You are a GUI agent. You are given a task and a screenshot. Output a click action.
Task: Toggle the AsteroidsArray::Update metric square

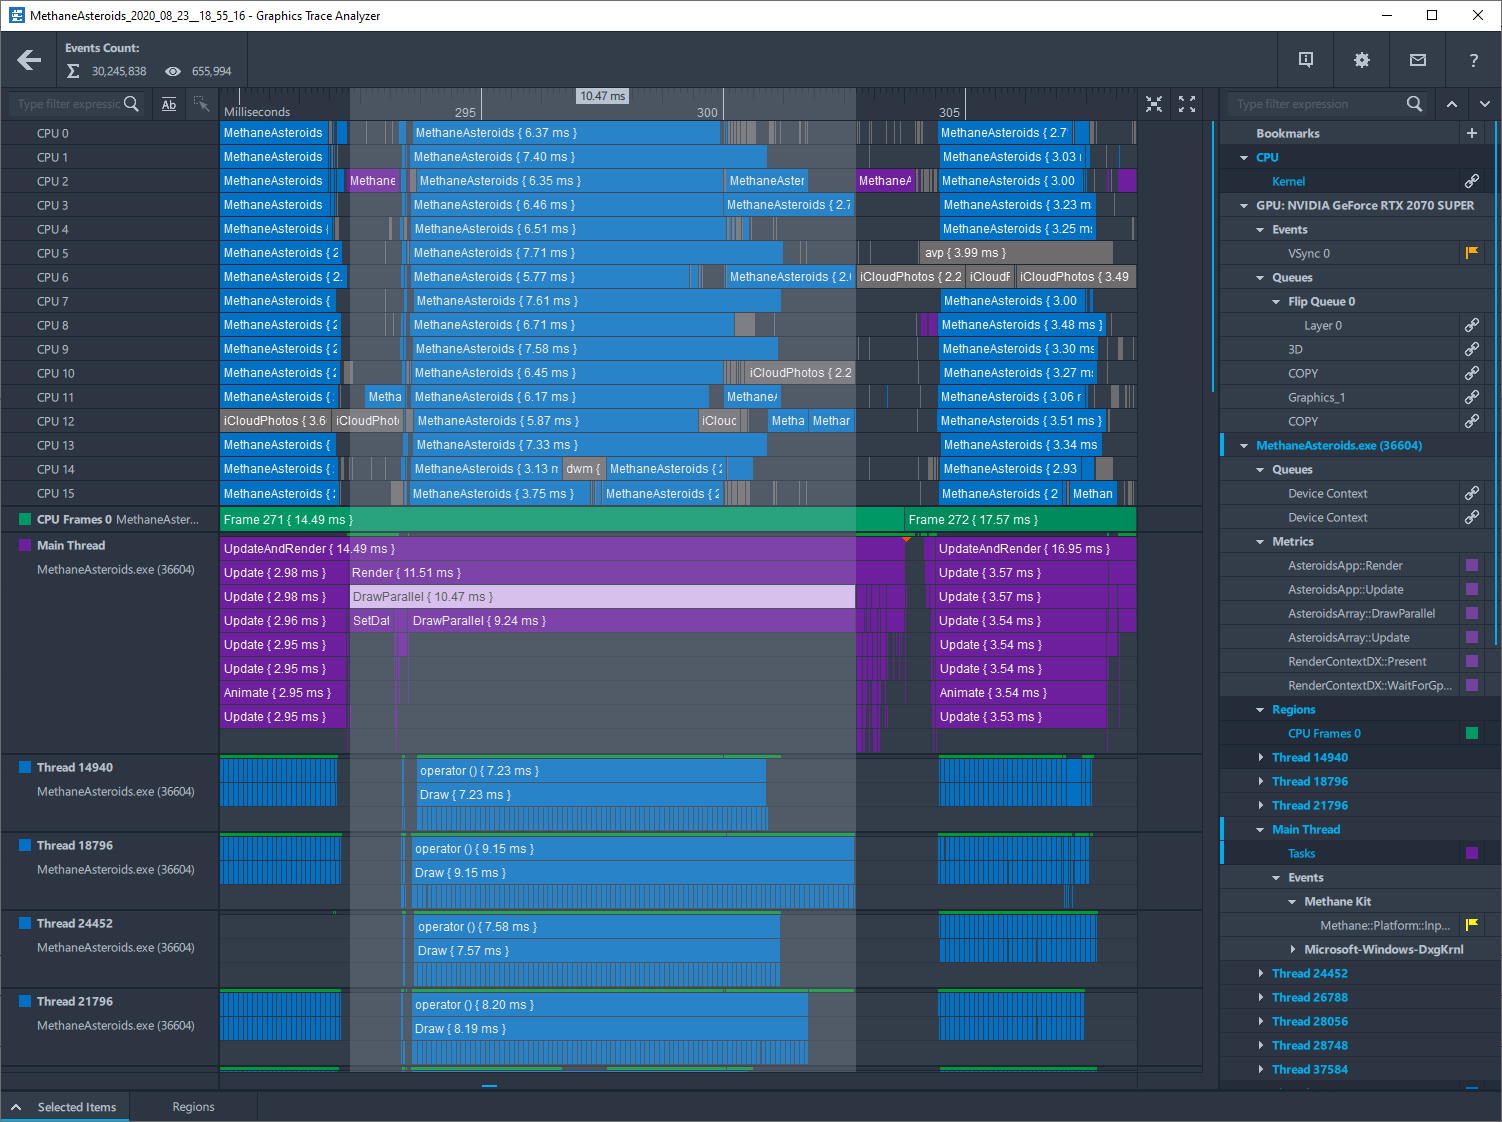click(1472, 637)
